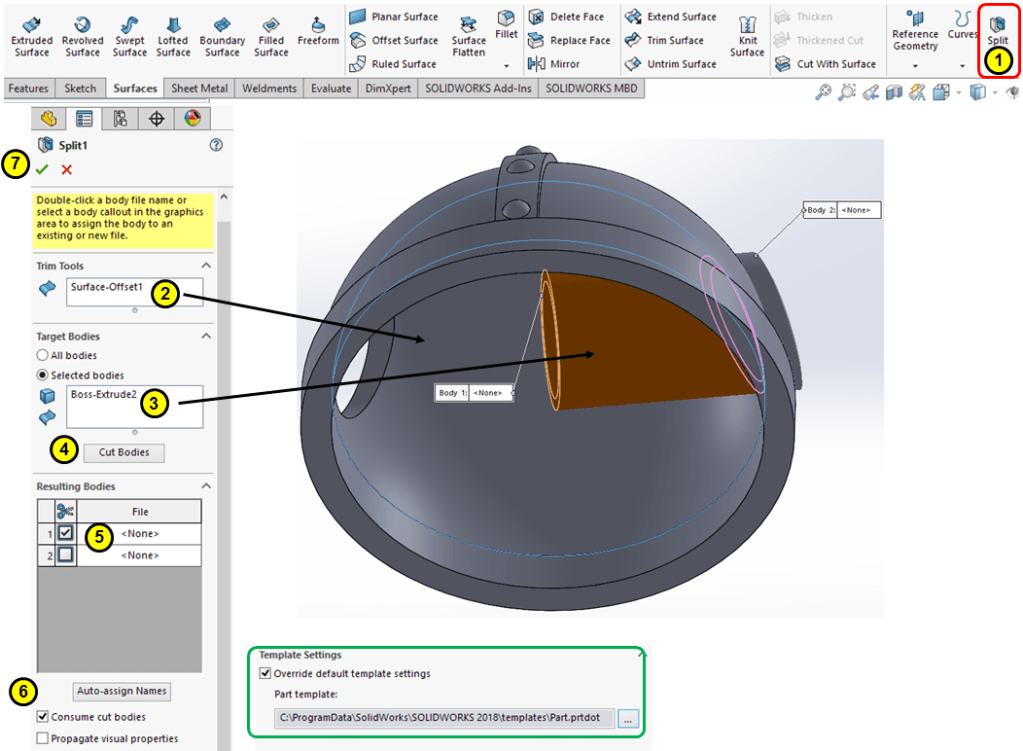Collapse the Trim Tools section
1023x751 pixels.
(x=206, y=266)
